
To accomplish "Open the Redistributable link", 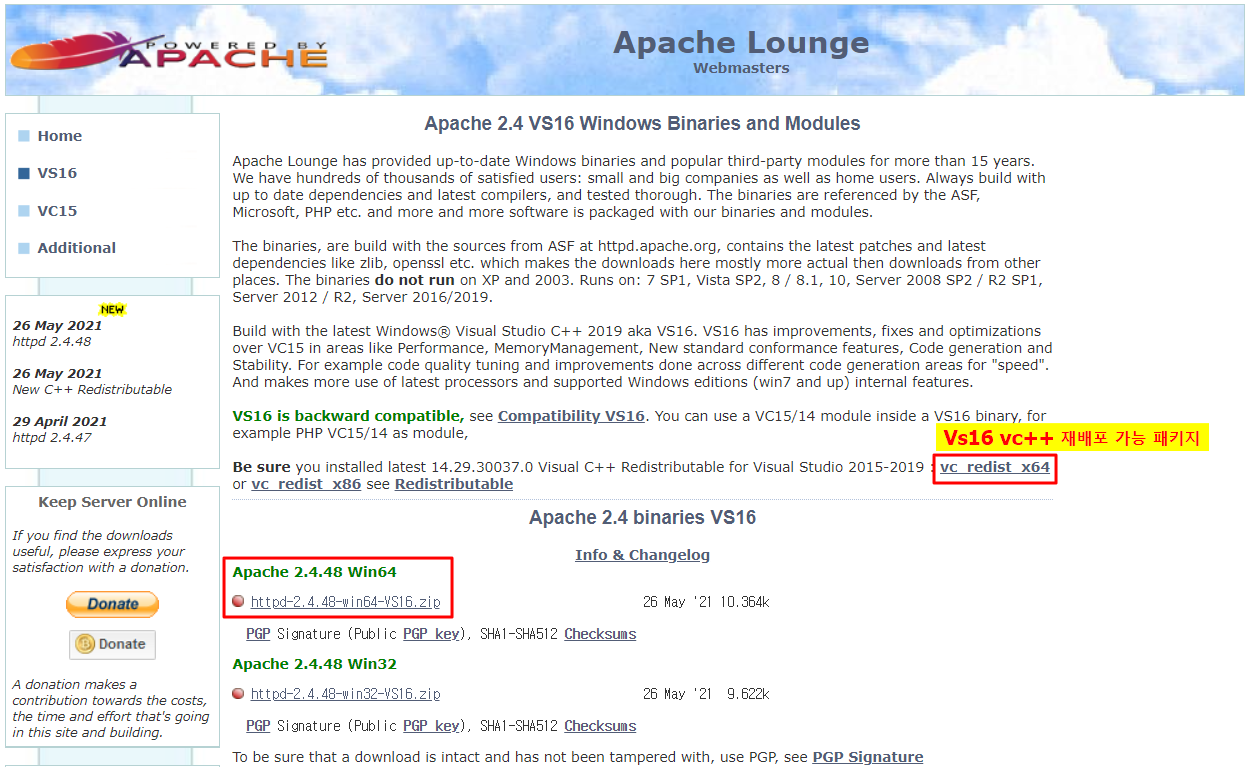I will [x=453, y=484].
